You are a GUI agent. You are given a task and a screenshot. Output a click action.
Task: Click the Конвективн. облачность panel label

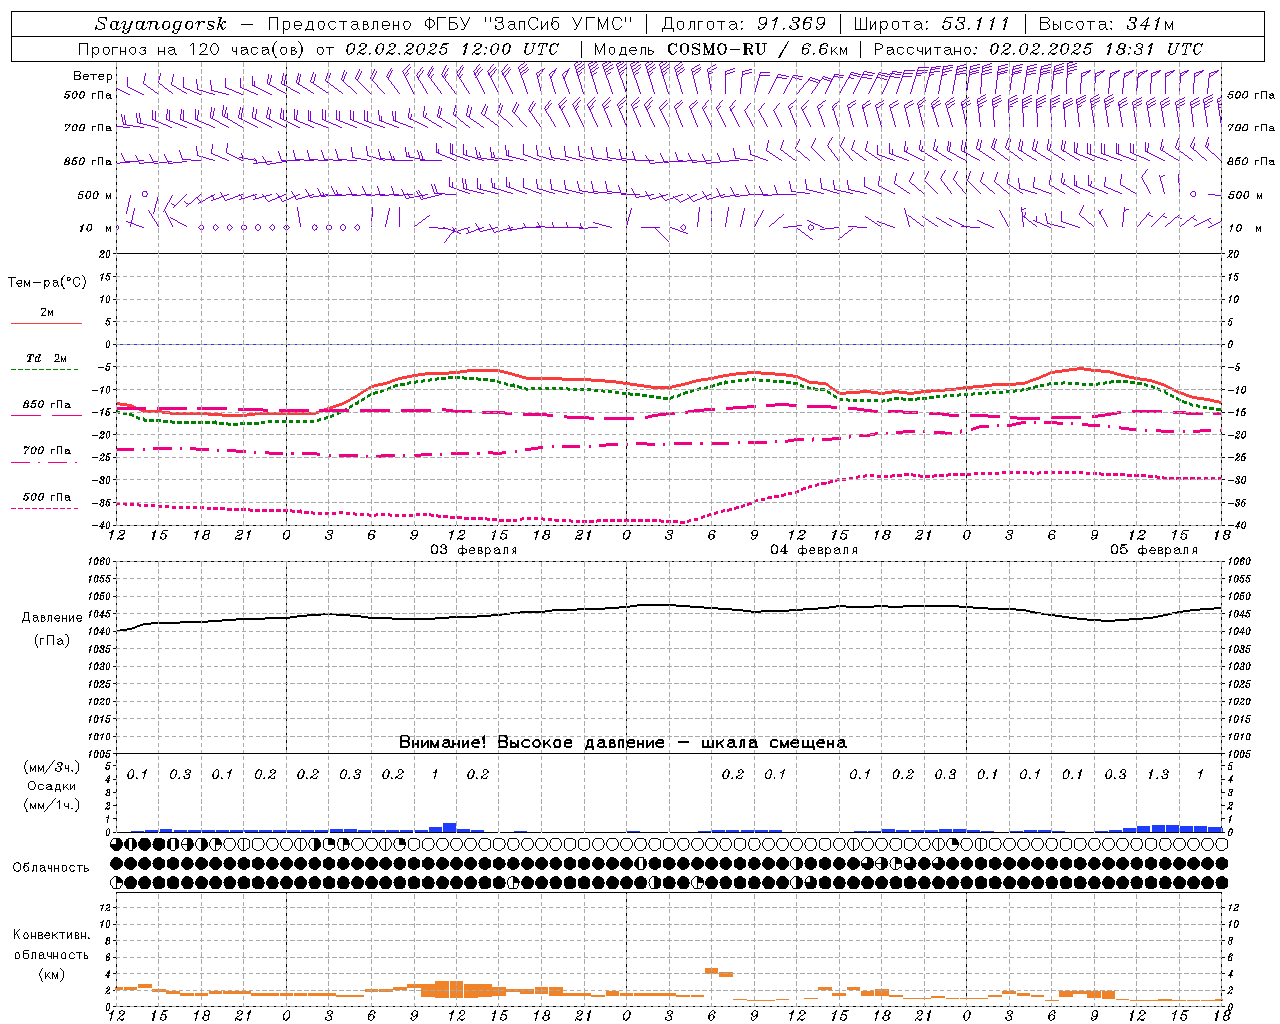point(51,945)
